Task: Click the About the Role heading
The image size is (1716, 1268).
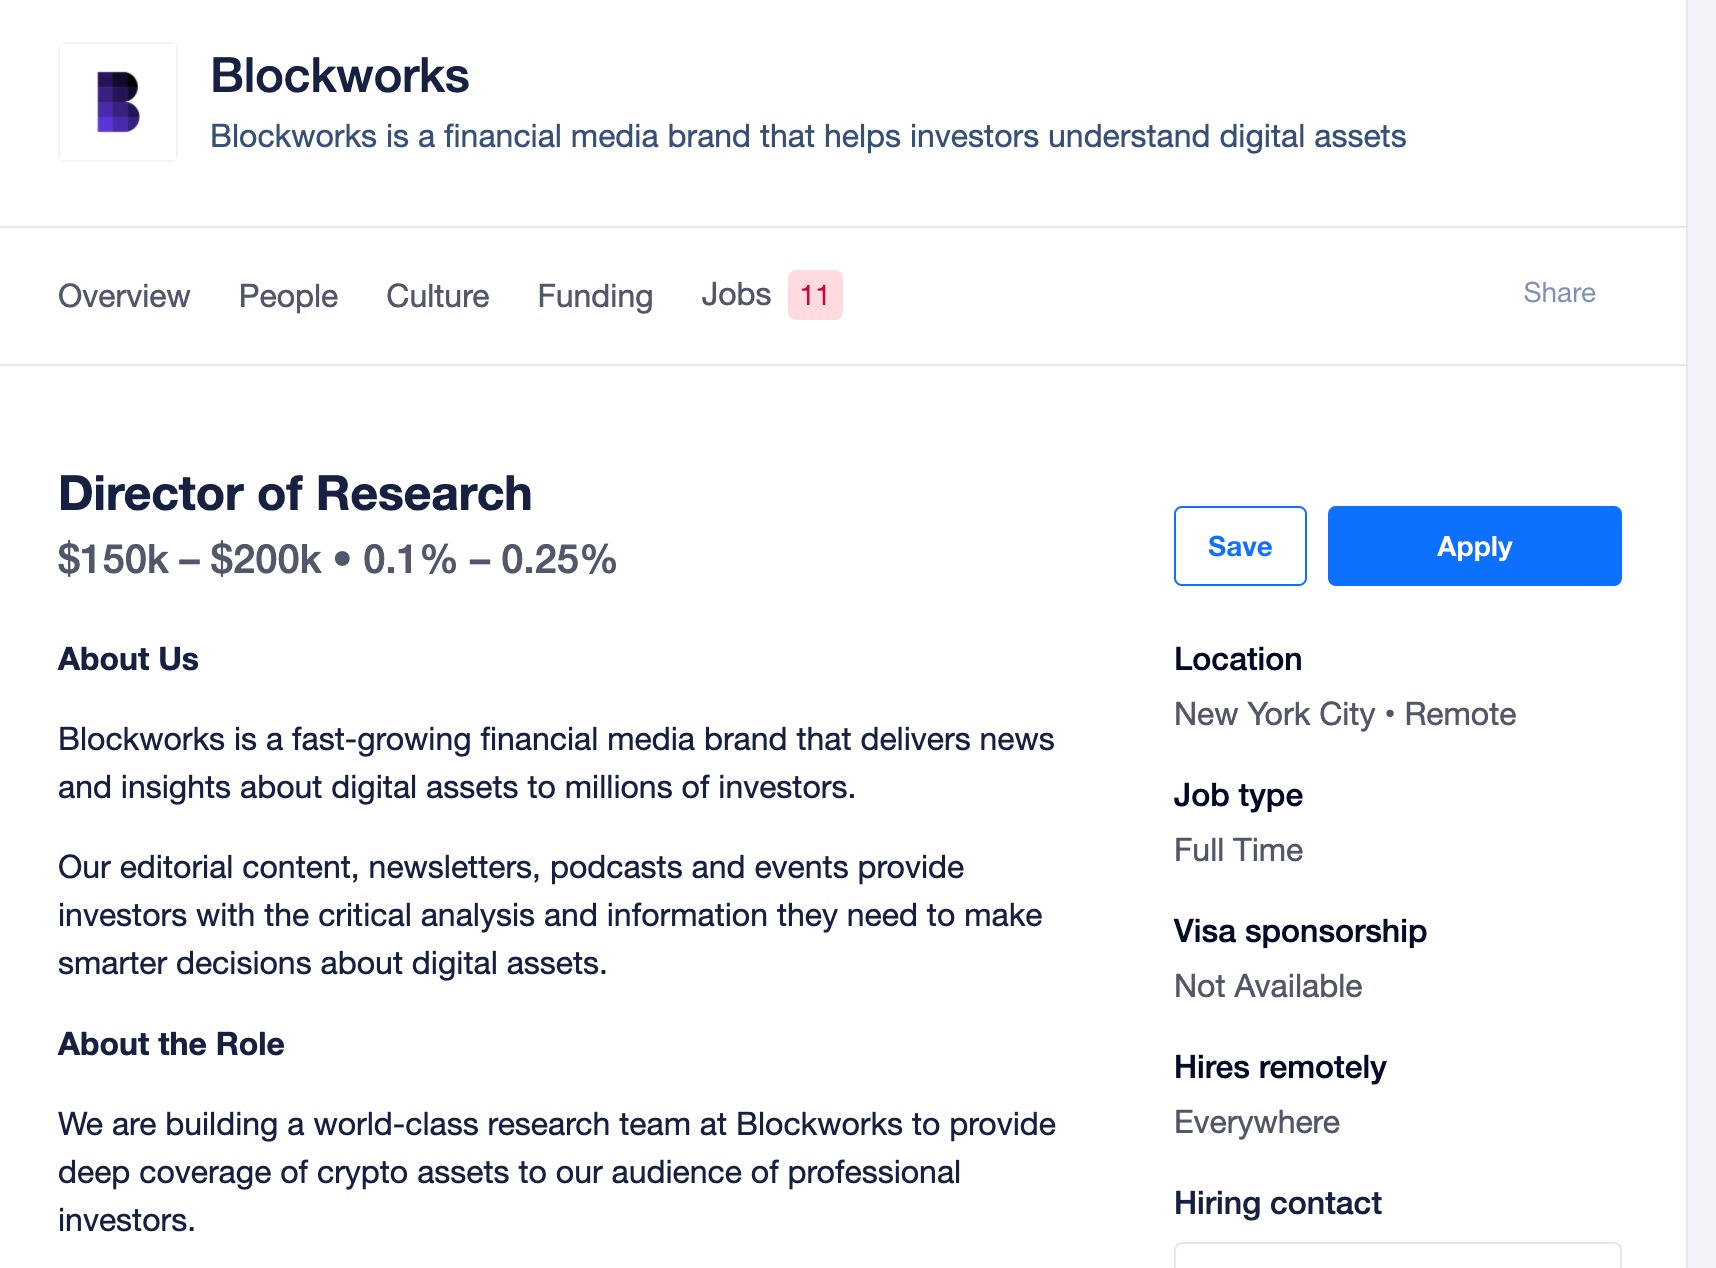Action: (x=171, y=1044)
